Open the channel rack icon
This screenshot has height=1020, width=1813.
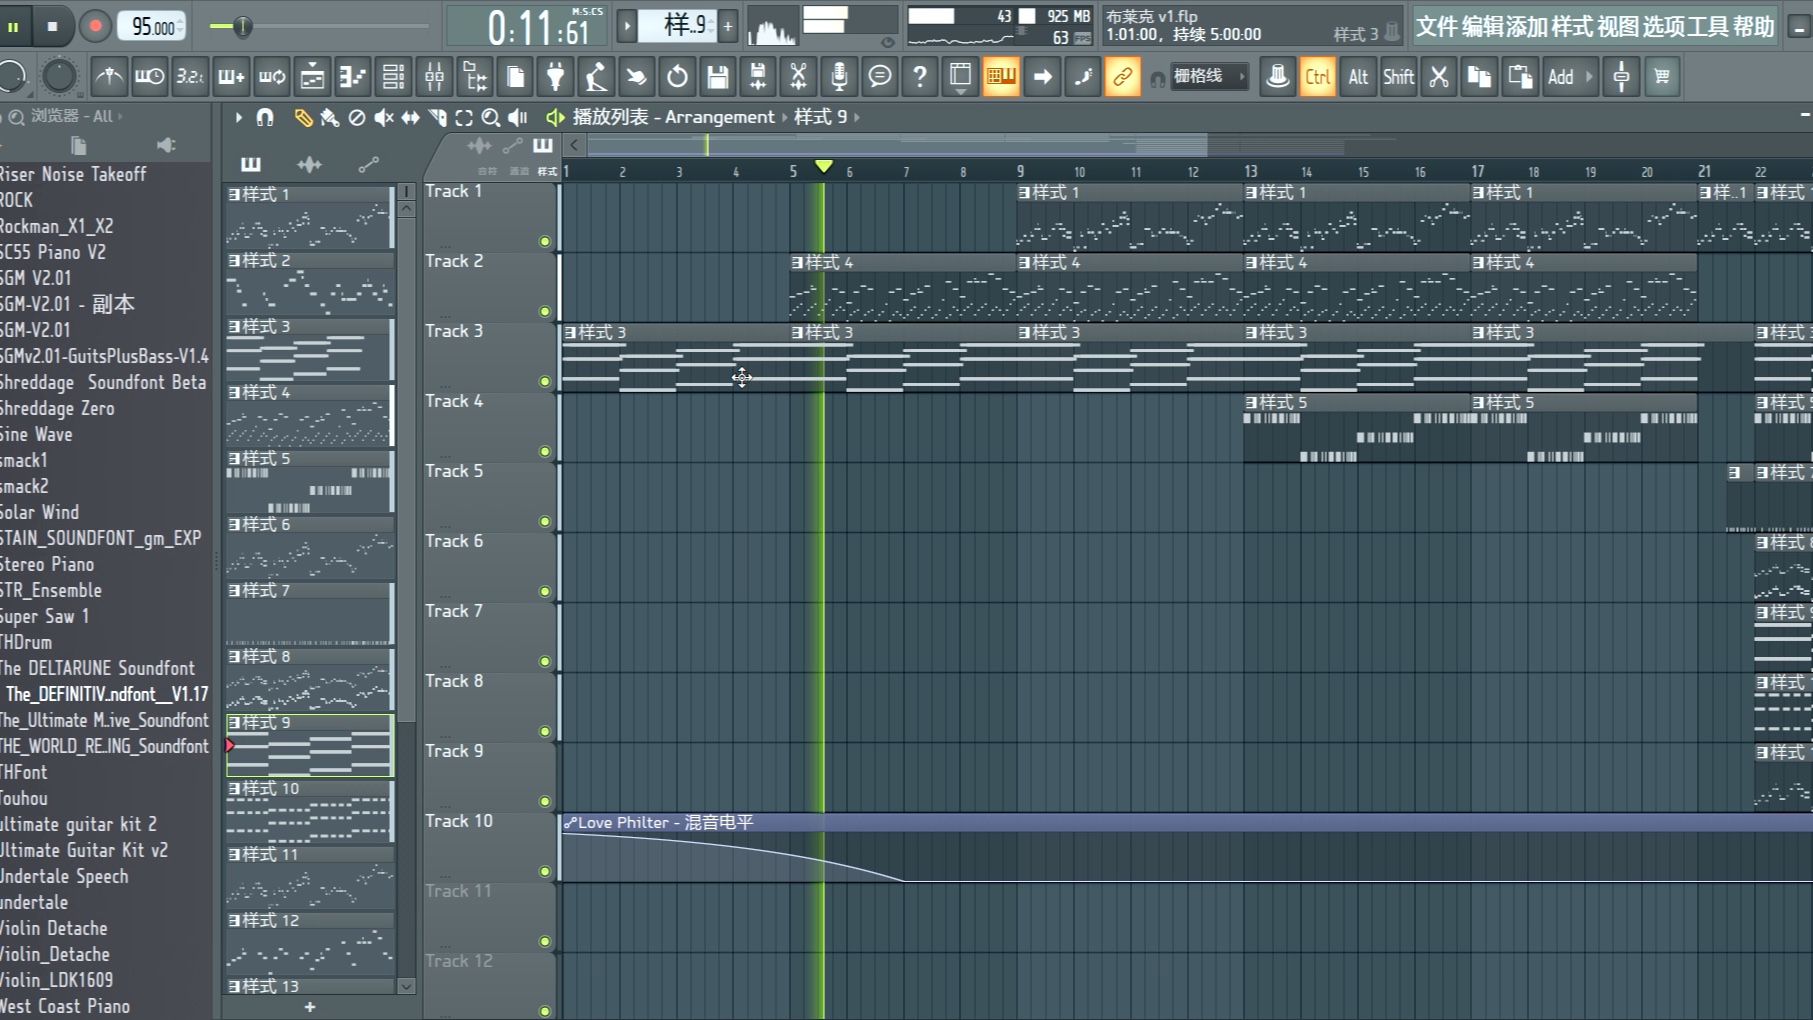pyautogui.click(x=393, y=77)
